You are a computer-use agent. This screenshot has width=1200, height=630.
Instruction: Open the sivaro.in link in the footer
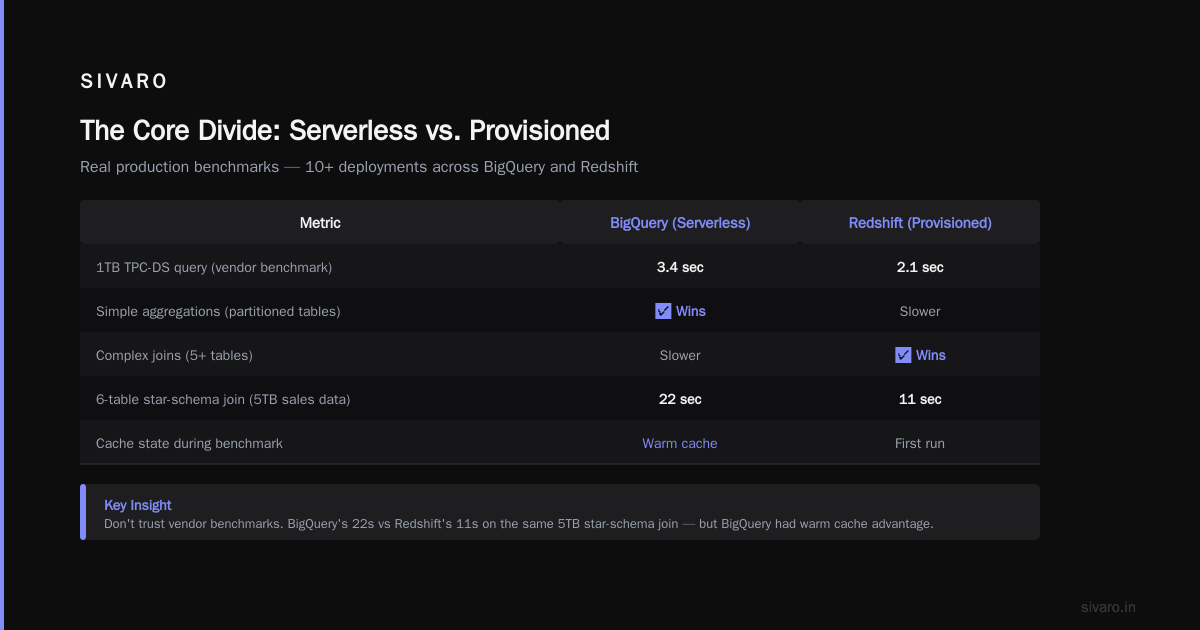coord(1108,607)
